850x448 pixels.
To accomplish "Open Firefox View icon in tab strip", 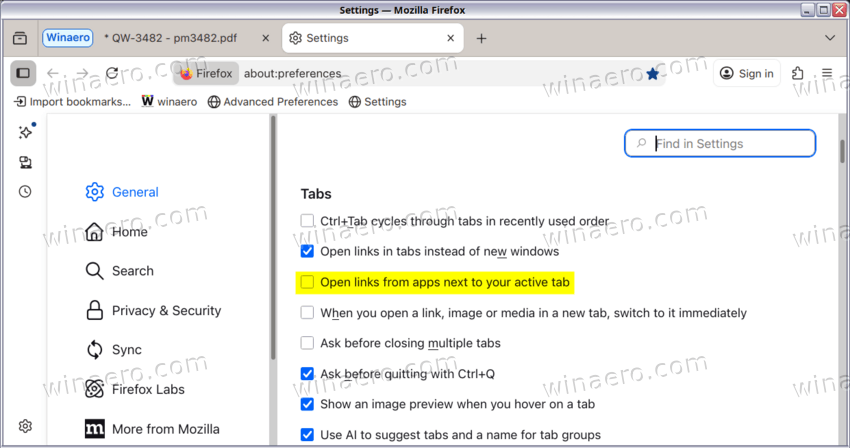I will coord(20,38).
